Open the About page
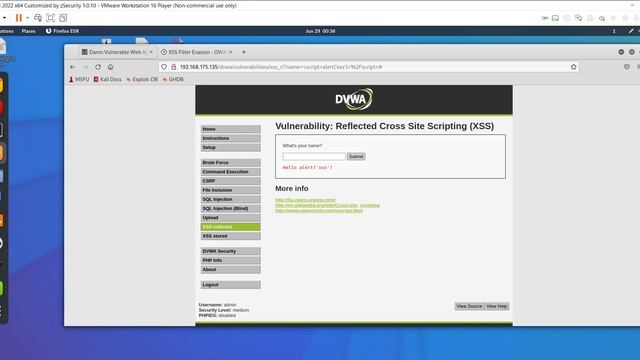 click(231, 269)
